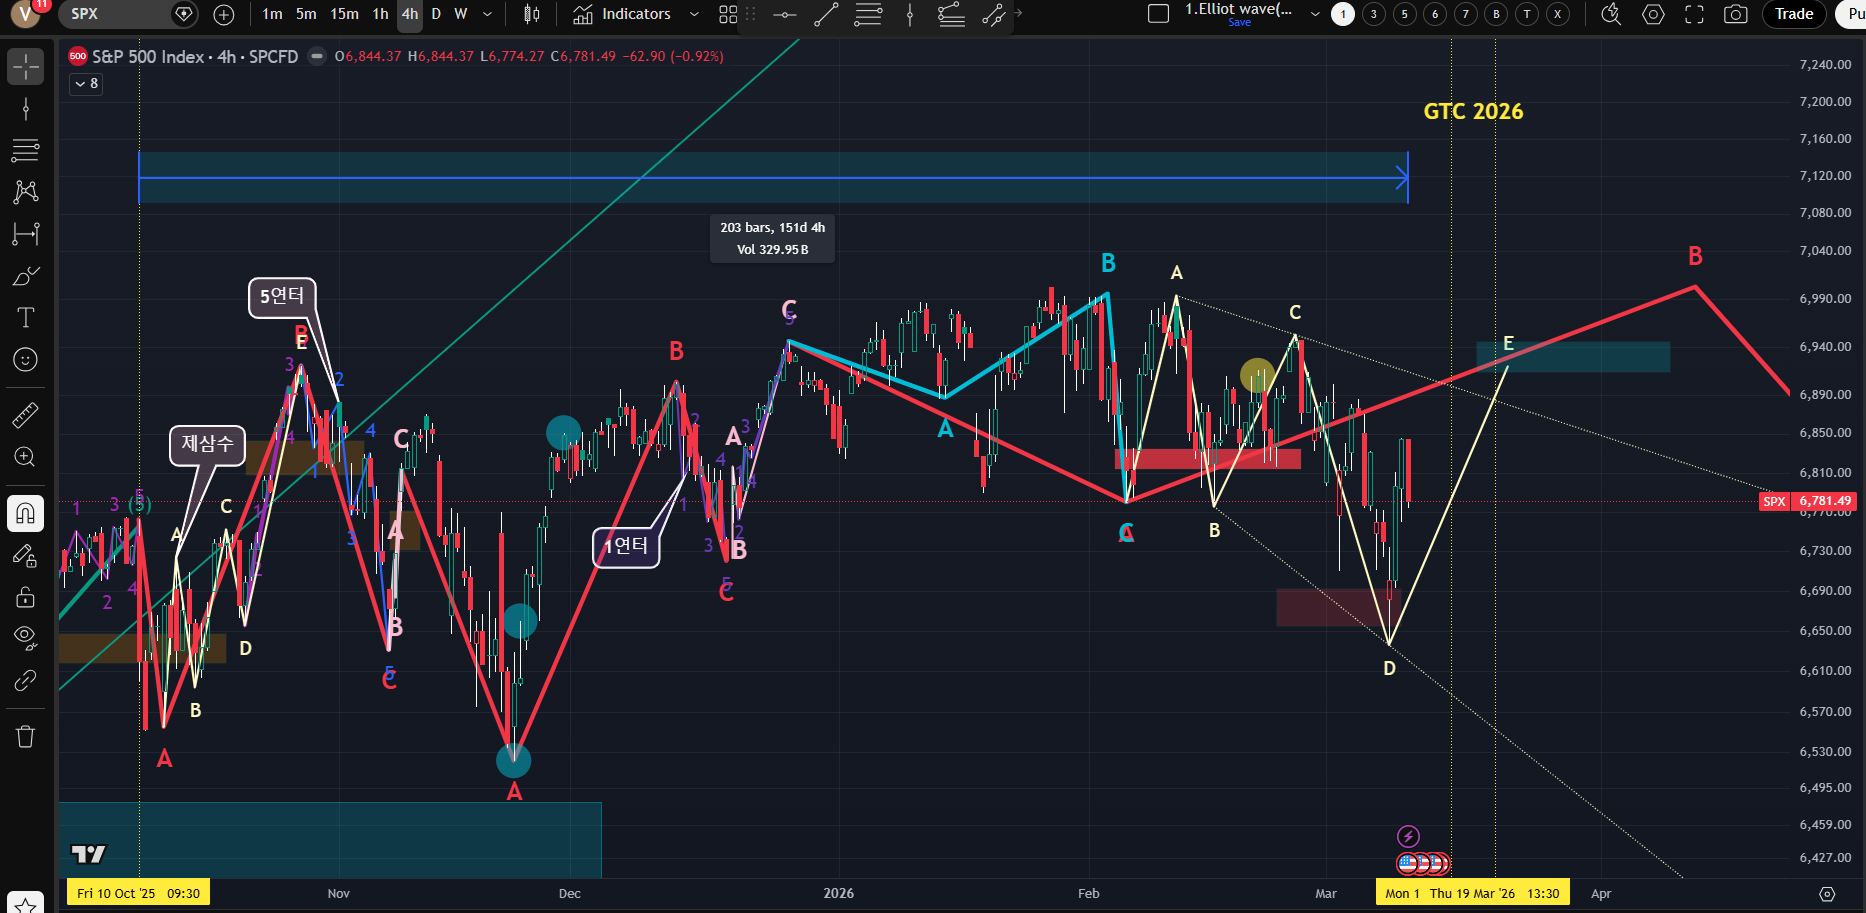
Task: Select layout circle T
Action: (1527, 14)
